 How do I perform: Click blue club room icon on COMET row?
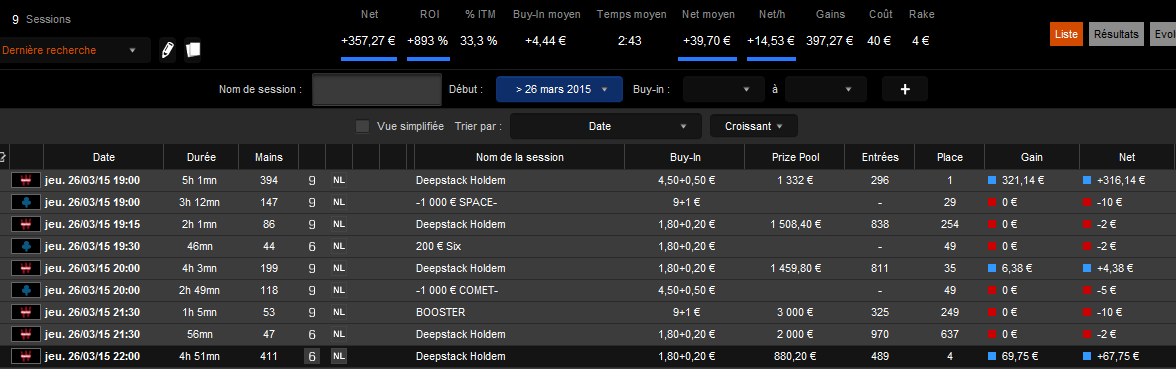click(25, 290)
